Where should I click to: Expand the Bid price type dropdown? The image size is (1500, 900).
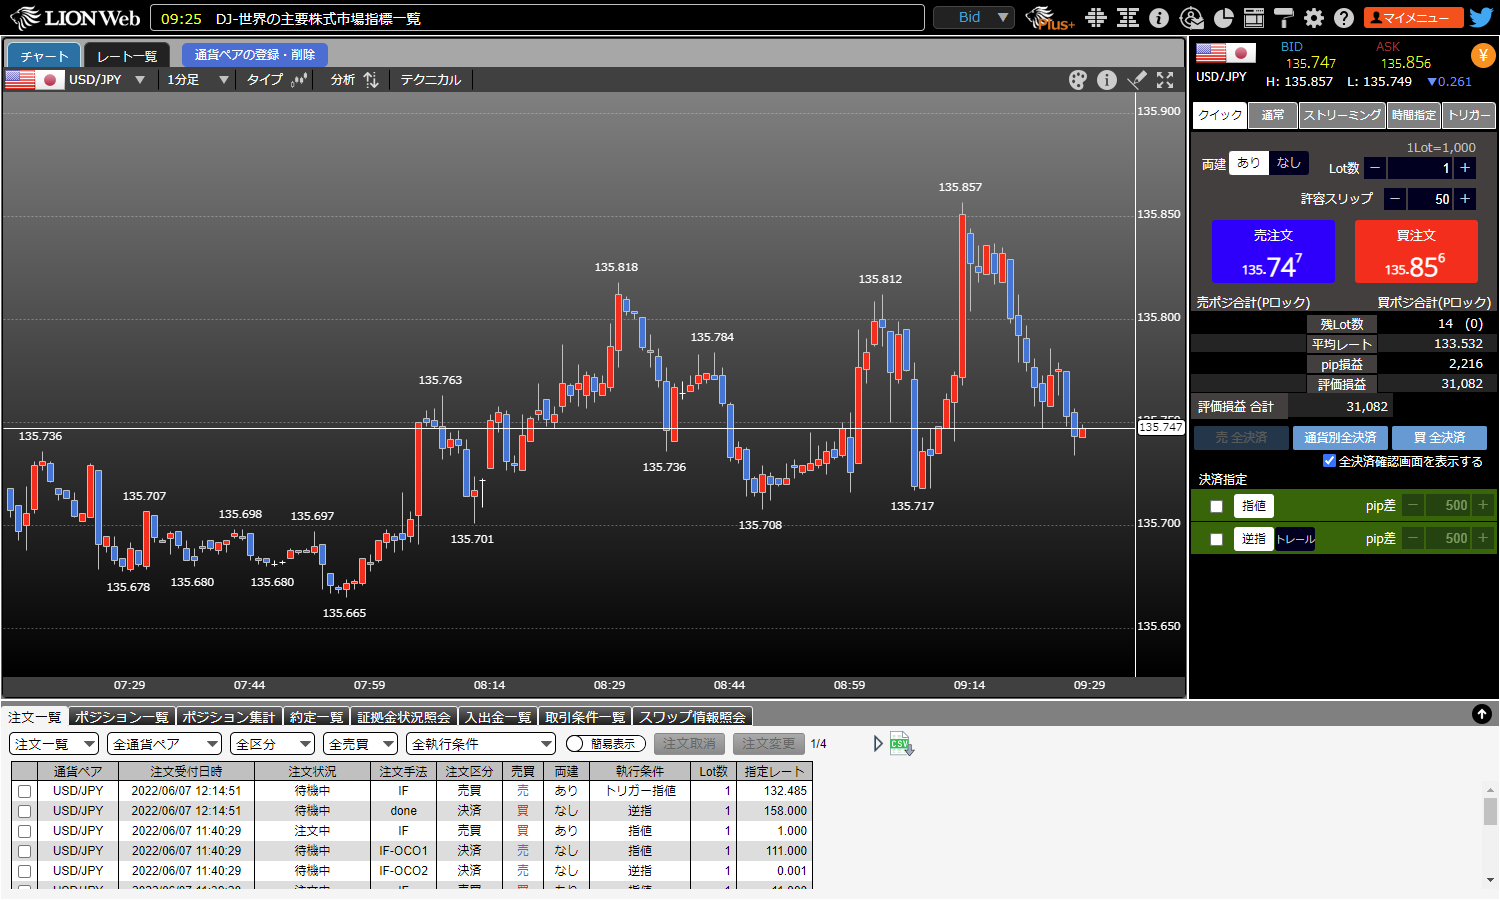[973, 18]
